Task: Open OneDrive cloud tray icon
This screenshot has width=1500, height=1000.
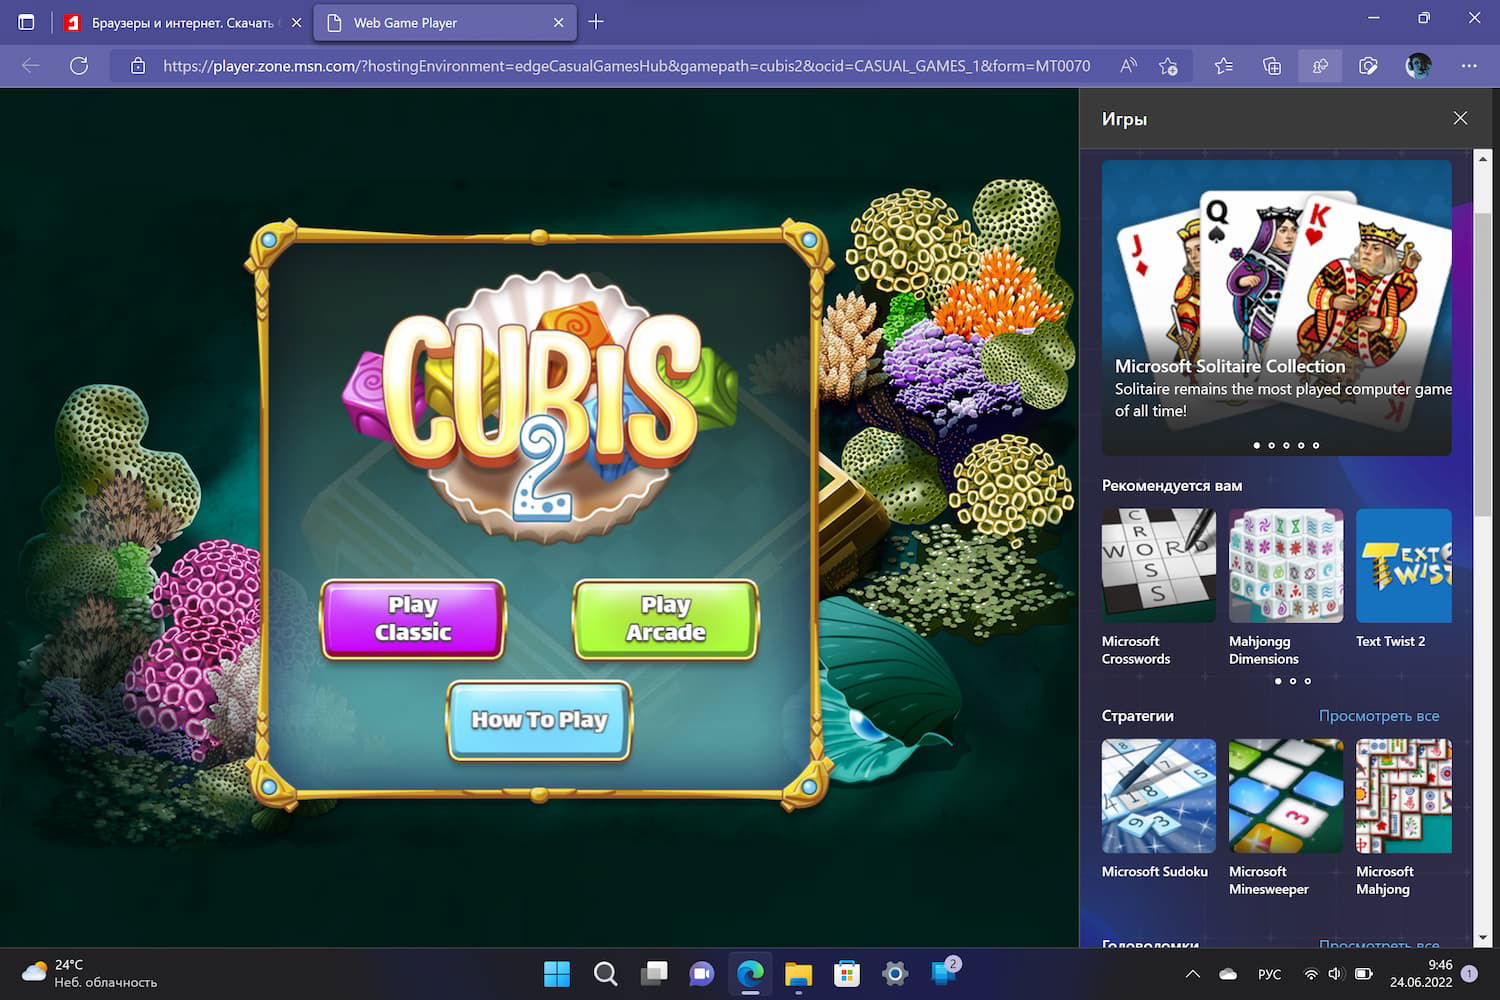Action: [1229, 974]
